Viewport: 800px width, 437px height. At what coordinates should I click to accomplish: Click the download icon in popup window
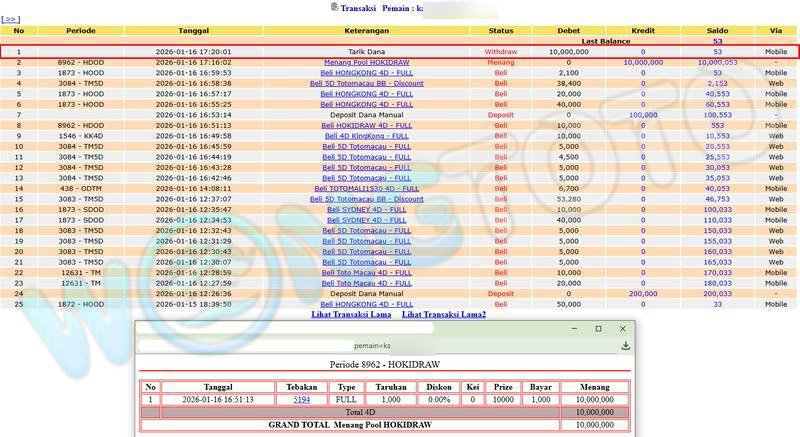point(625,346)
